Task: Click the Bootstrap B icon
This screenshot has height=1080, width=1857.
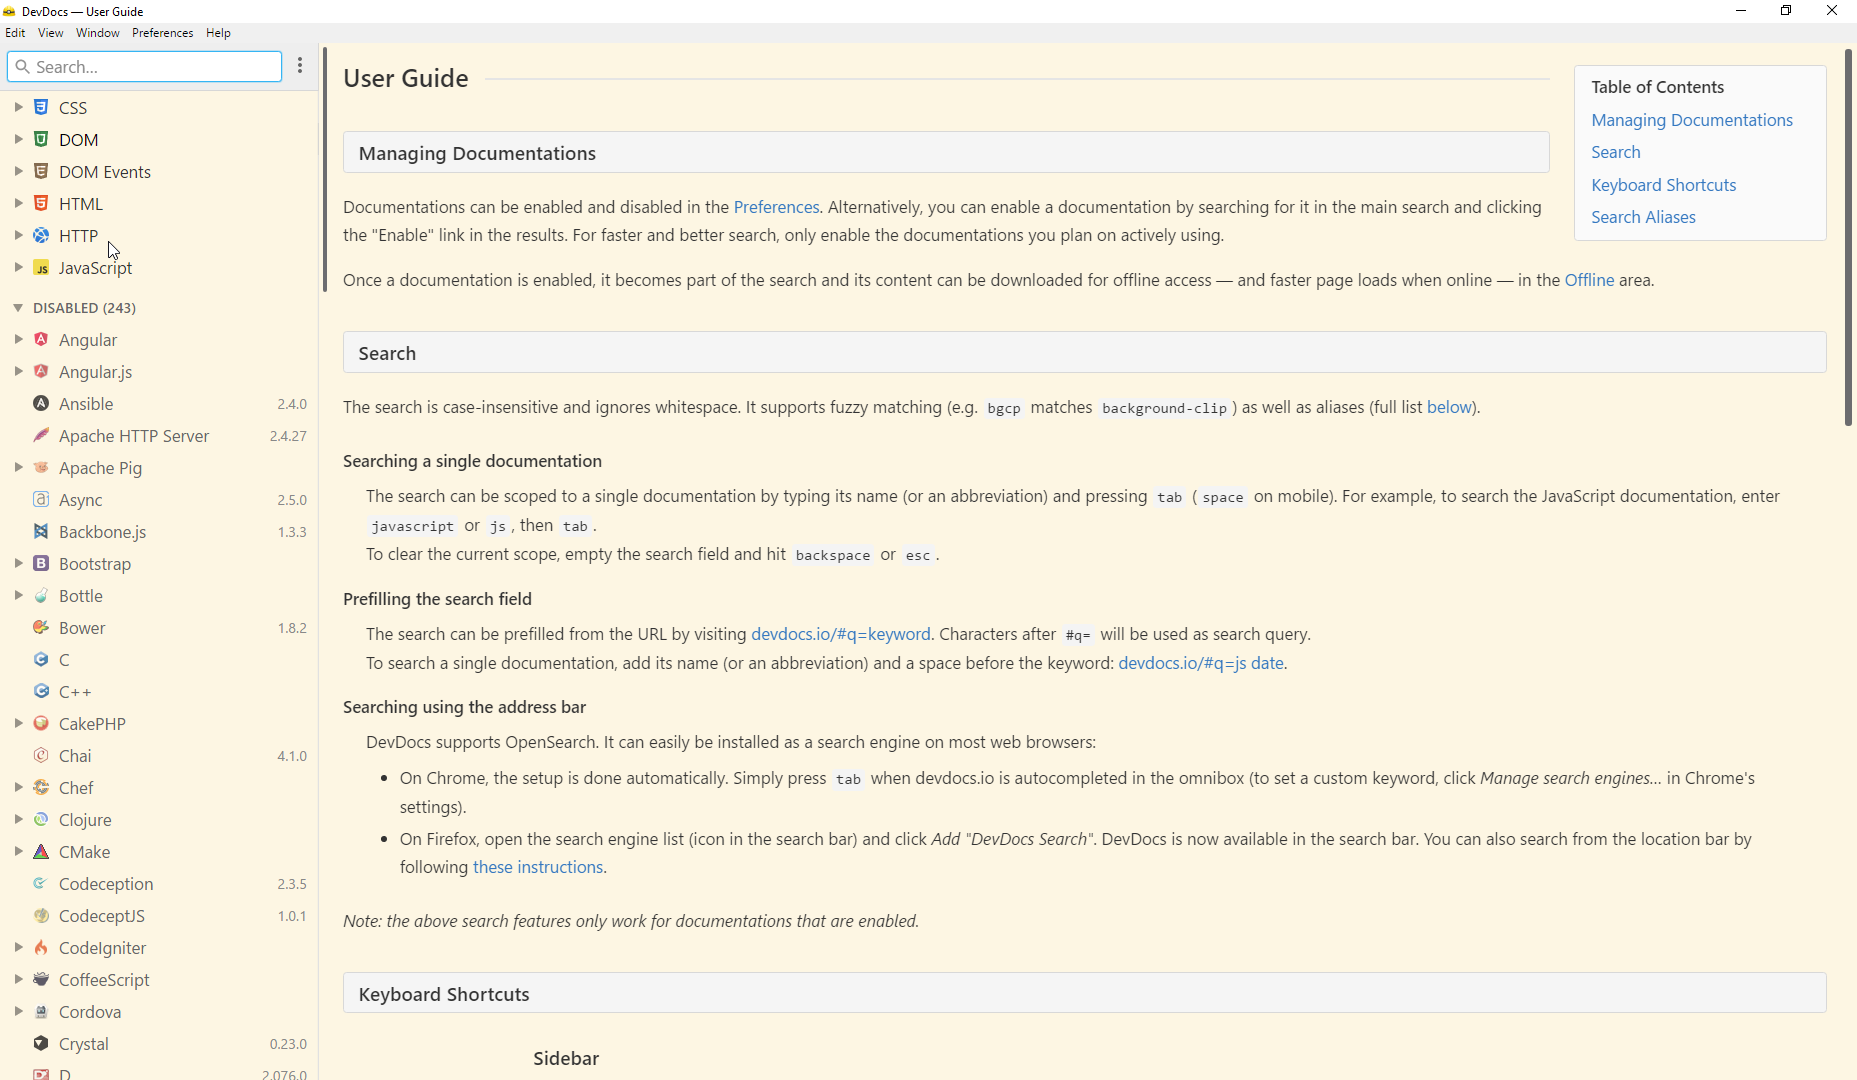Action: click(x=41, y=563)
